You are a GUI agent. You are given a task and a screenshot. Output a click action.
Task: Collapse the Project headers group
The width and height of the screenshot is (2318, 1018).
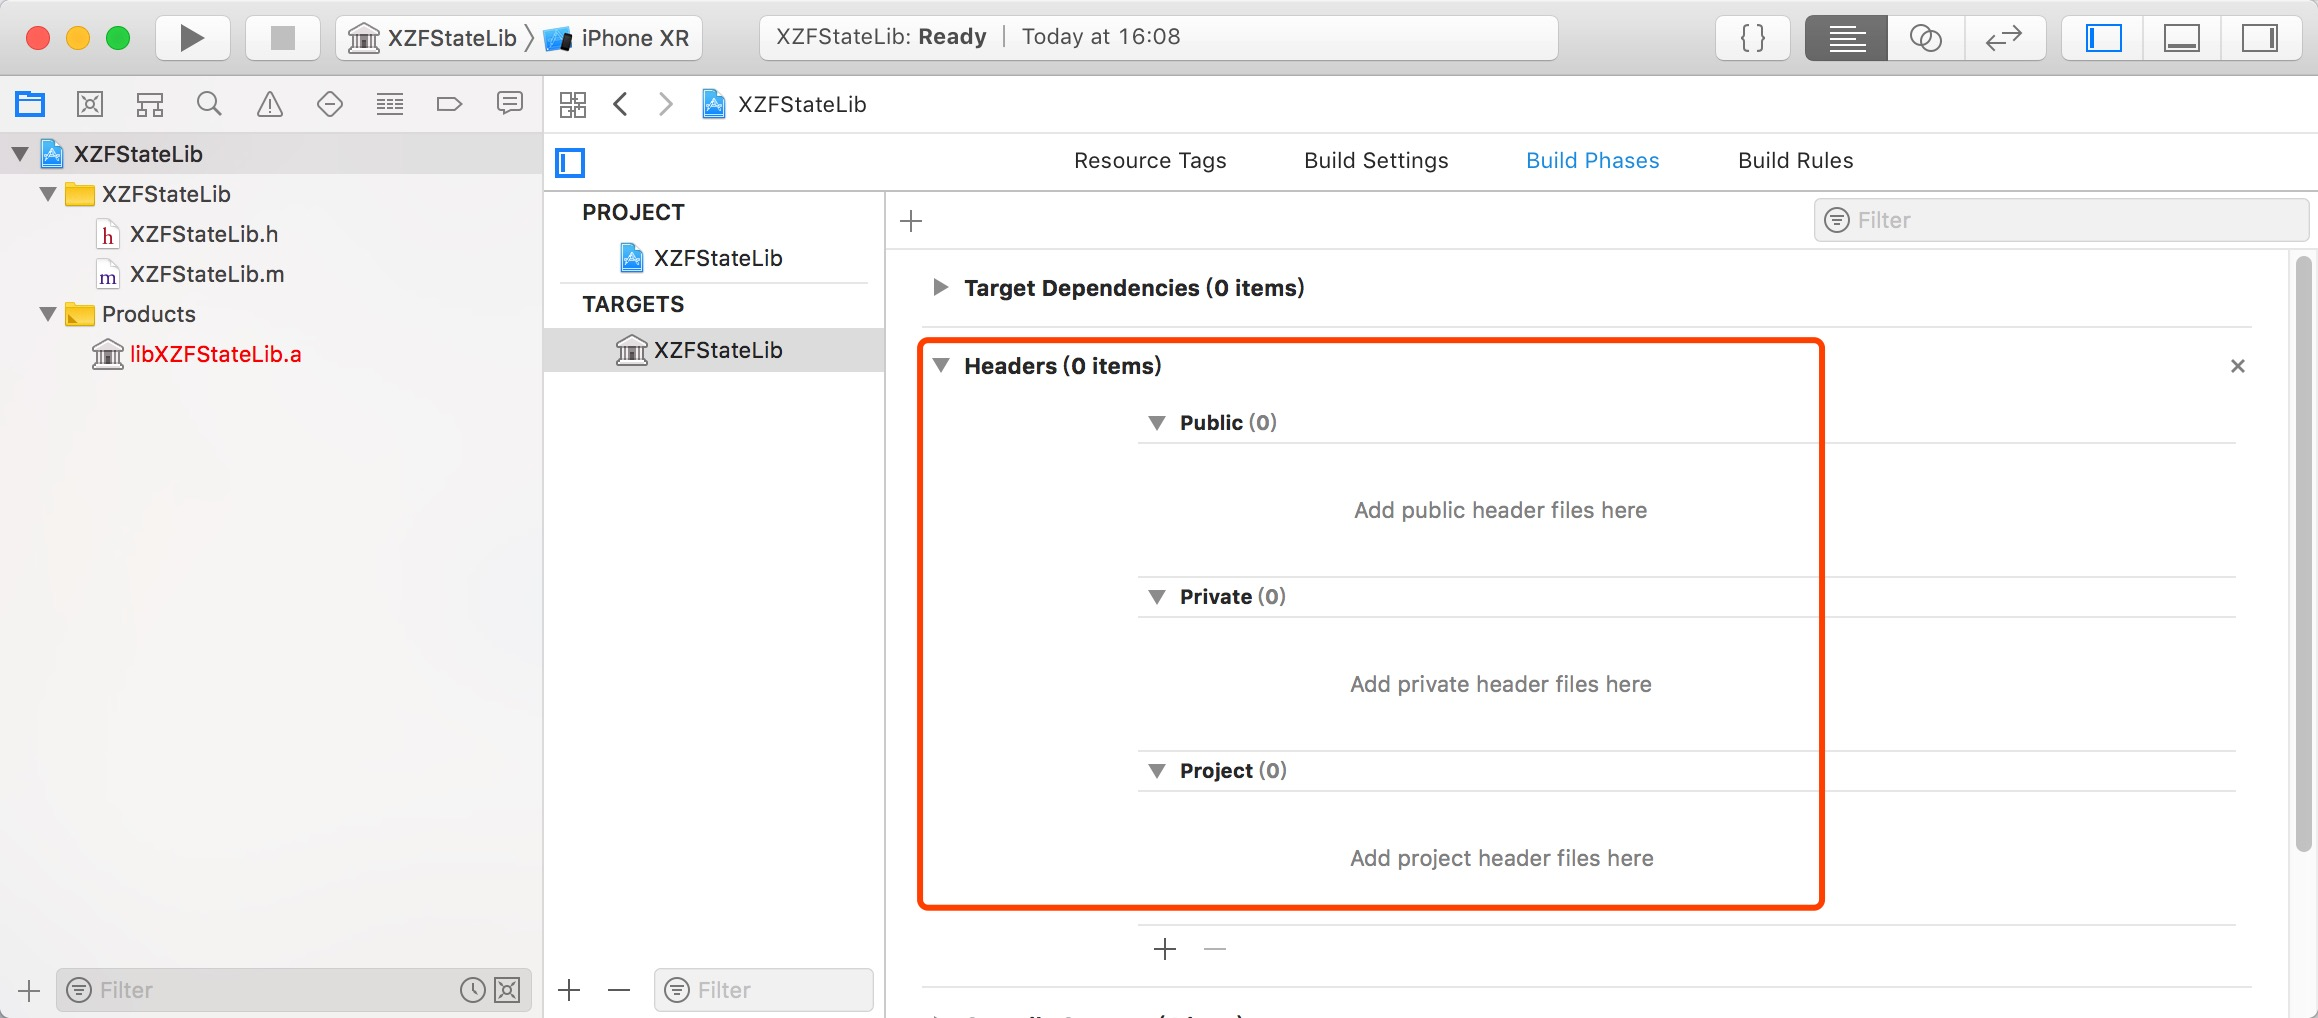[x=1157, y=771]
